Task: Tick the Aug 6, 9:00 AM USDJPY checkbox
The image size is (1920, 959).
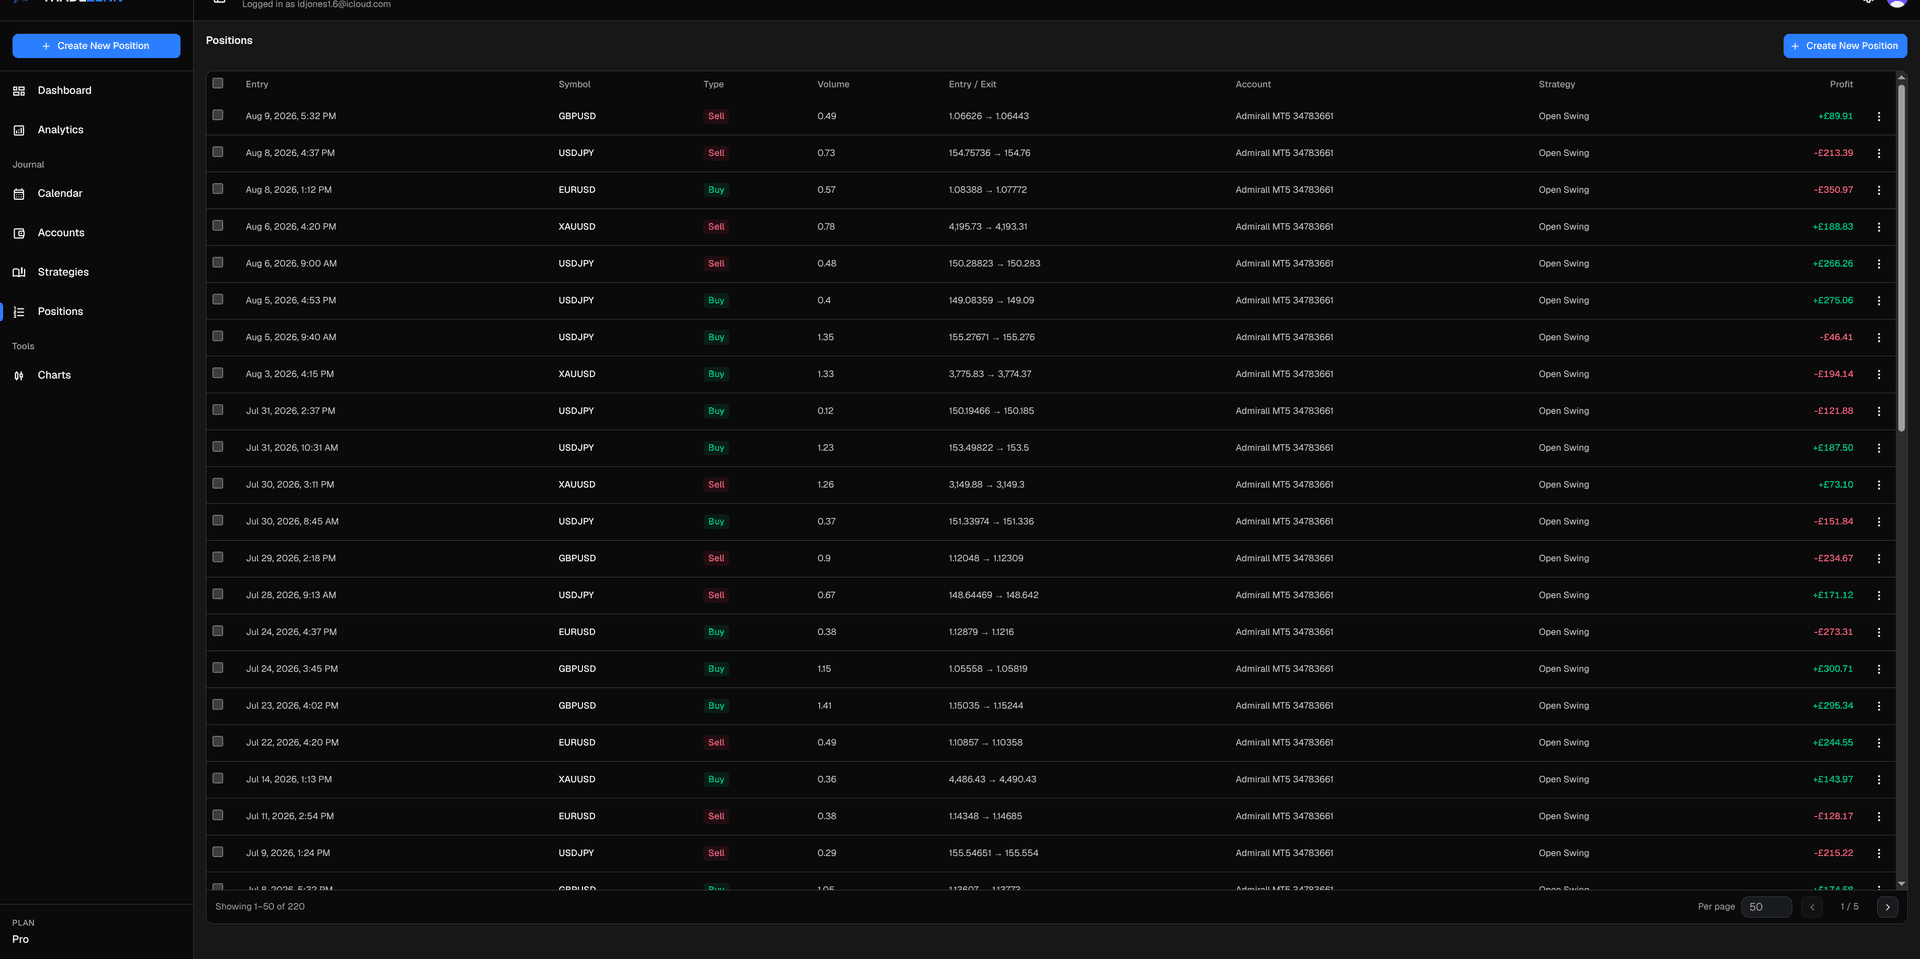Action: 218,263
